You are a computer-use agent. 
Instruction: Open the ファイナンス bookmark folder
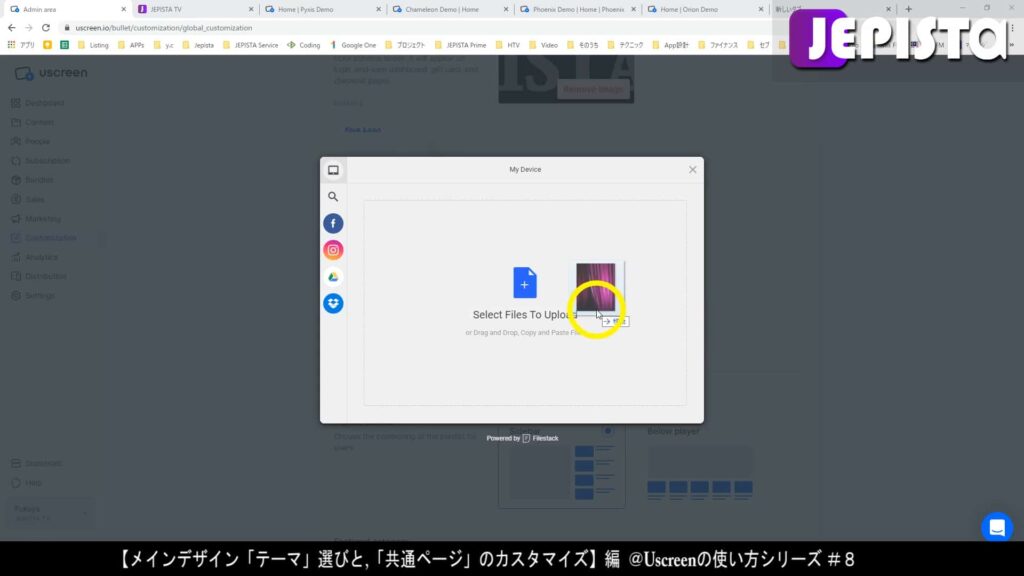[718, 45]
